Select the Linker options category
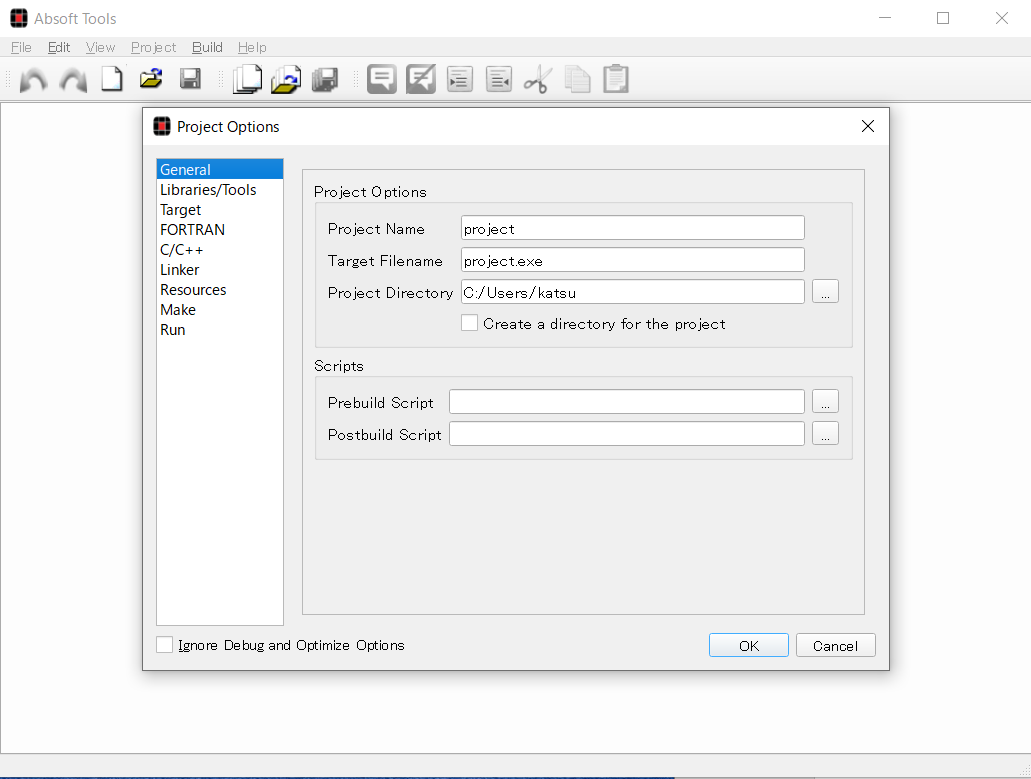Image resolution: width=1031 pixels, height=779 pixels. (220, 270)
